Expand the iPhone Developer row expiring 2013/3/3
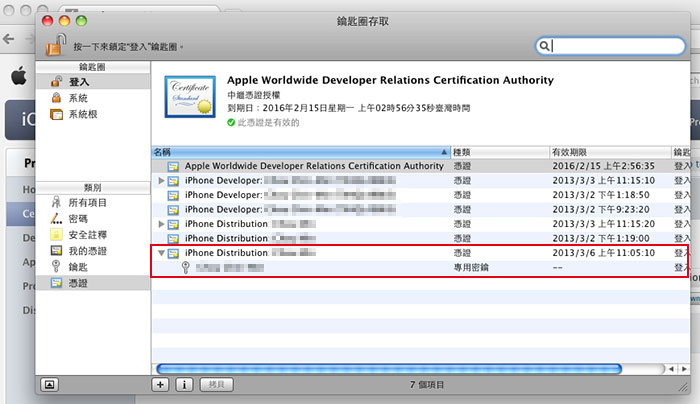The image size is (700, 404). [x=161, y=180]
